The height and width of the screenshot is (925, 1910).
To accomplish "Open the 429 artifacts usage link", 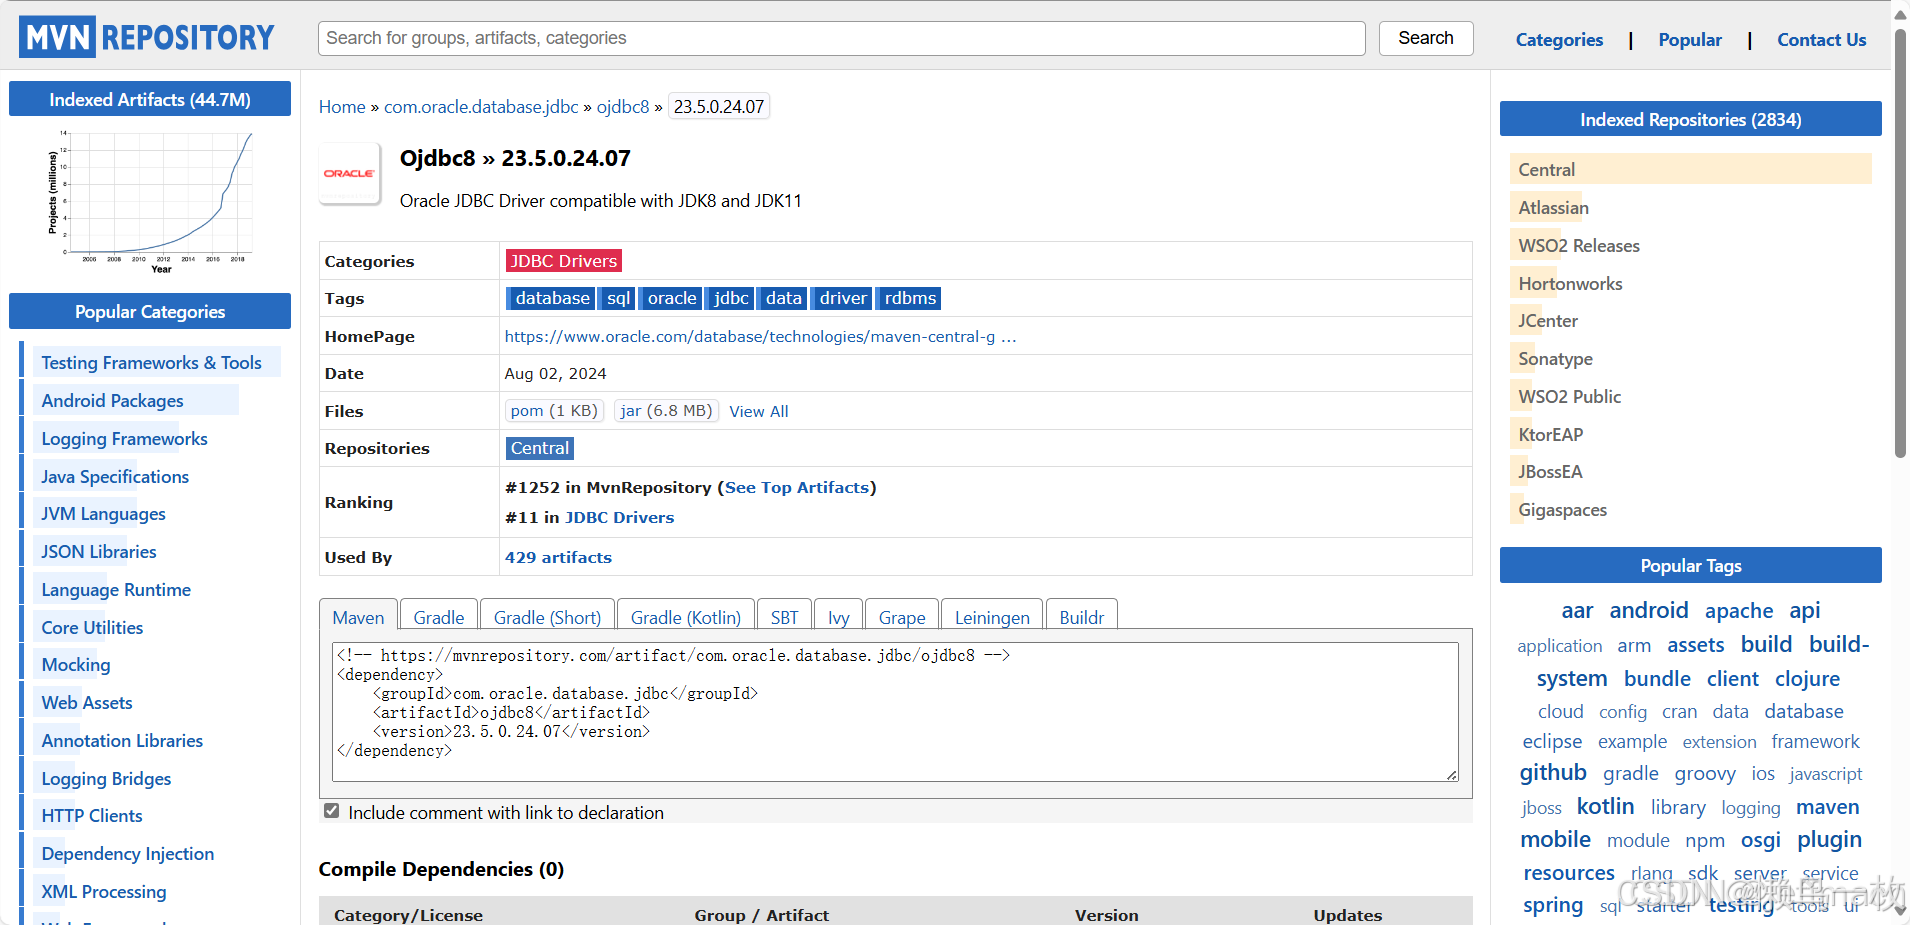I will (558, 558).
